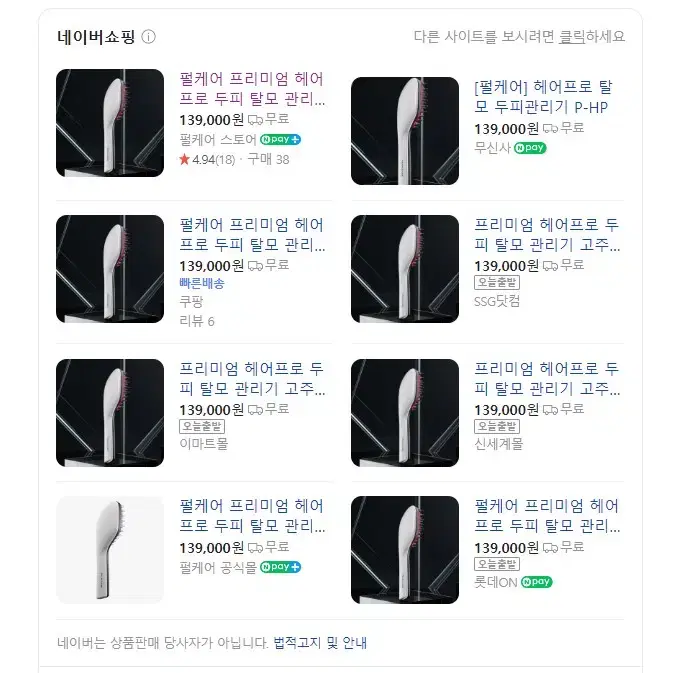Click Npay plus badge next to 펄케어 공식몰
The image size is (673, 673).
coord(280,567)
